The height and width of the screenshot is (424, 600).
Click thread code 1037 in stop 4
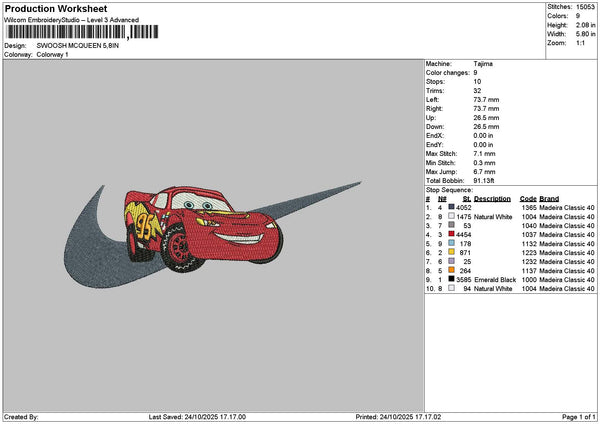click(529, 235)
